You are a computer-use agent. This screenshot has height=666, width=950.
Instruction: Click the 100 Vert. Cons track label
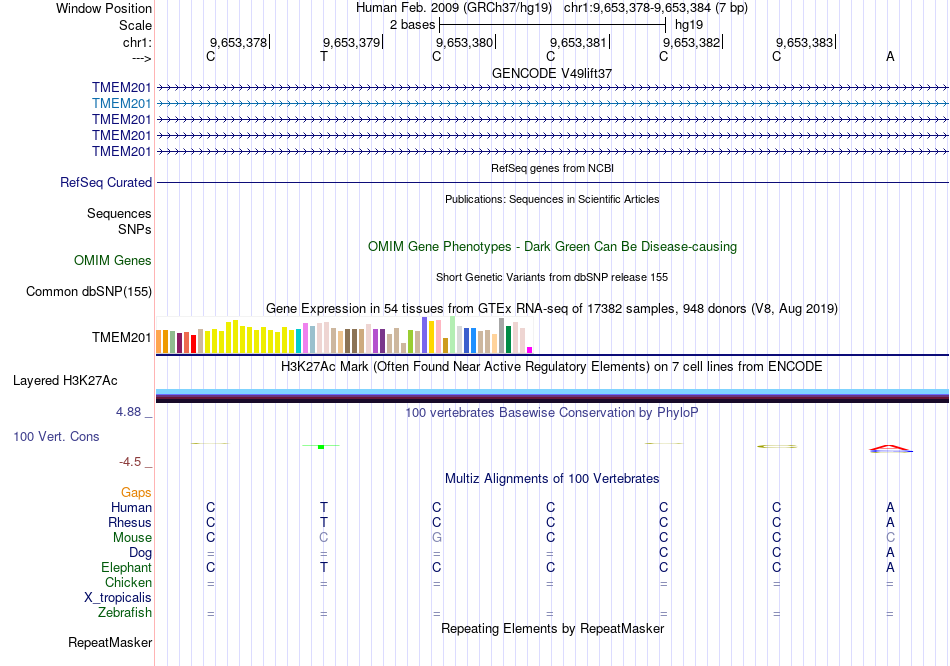[56, 436]
